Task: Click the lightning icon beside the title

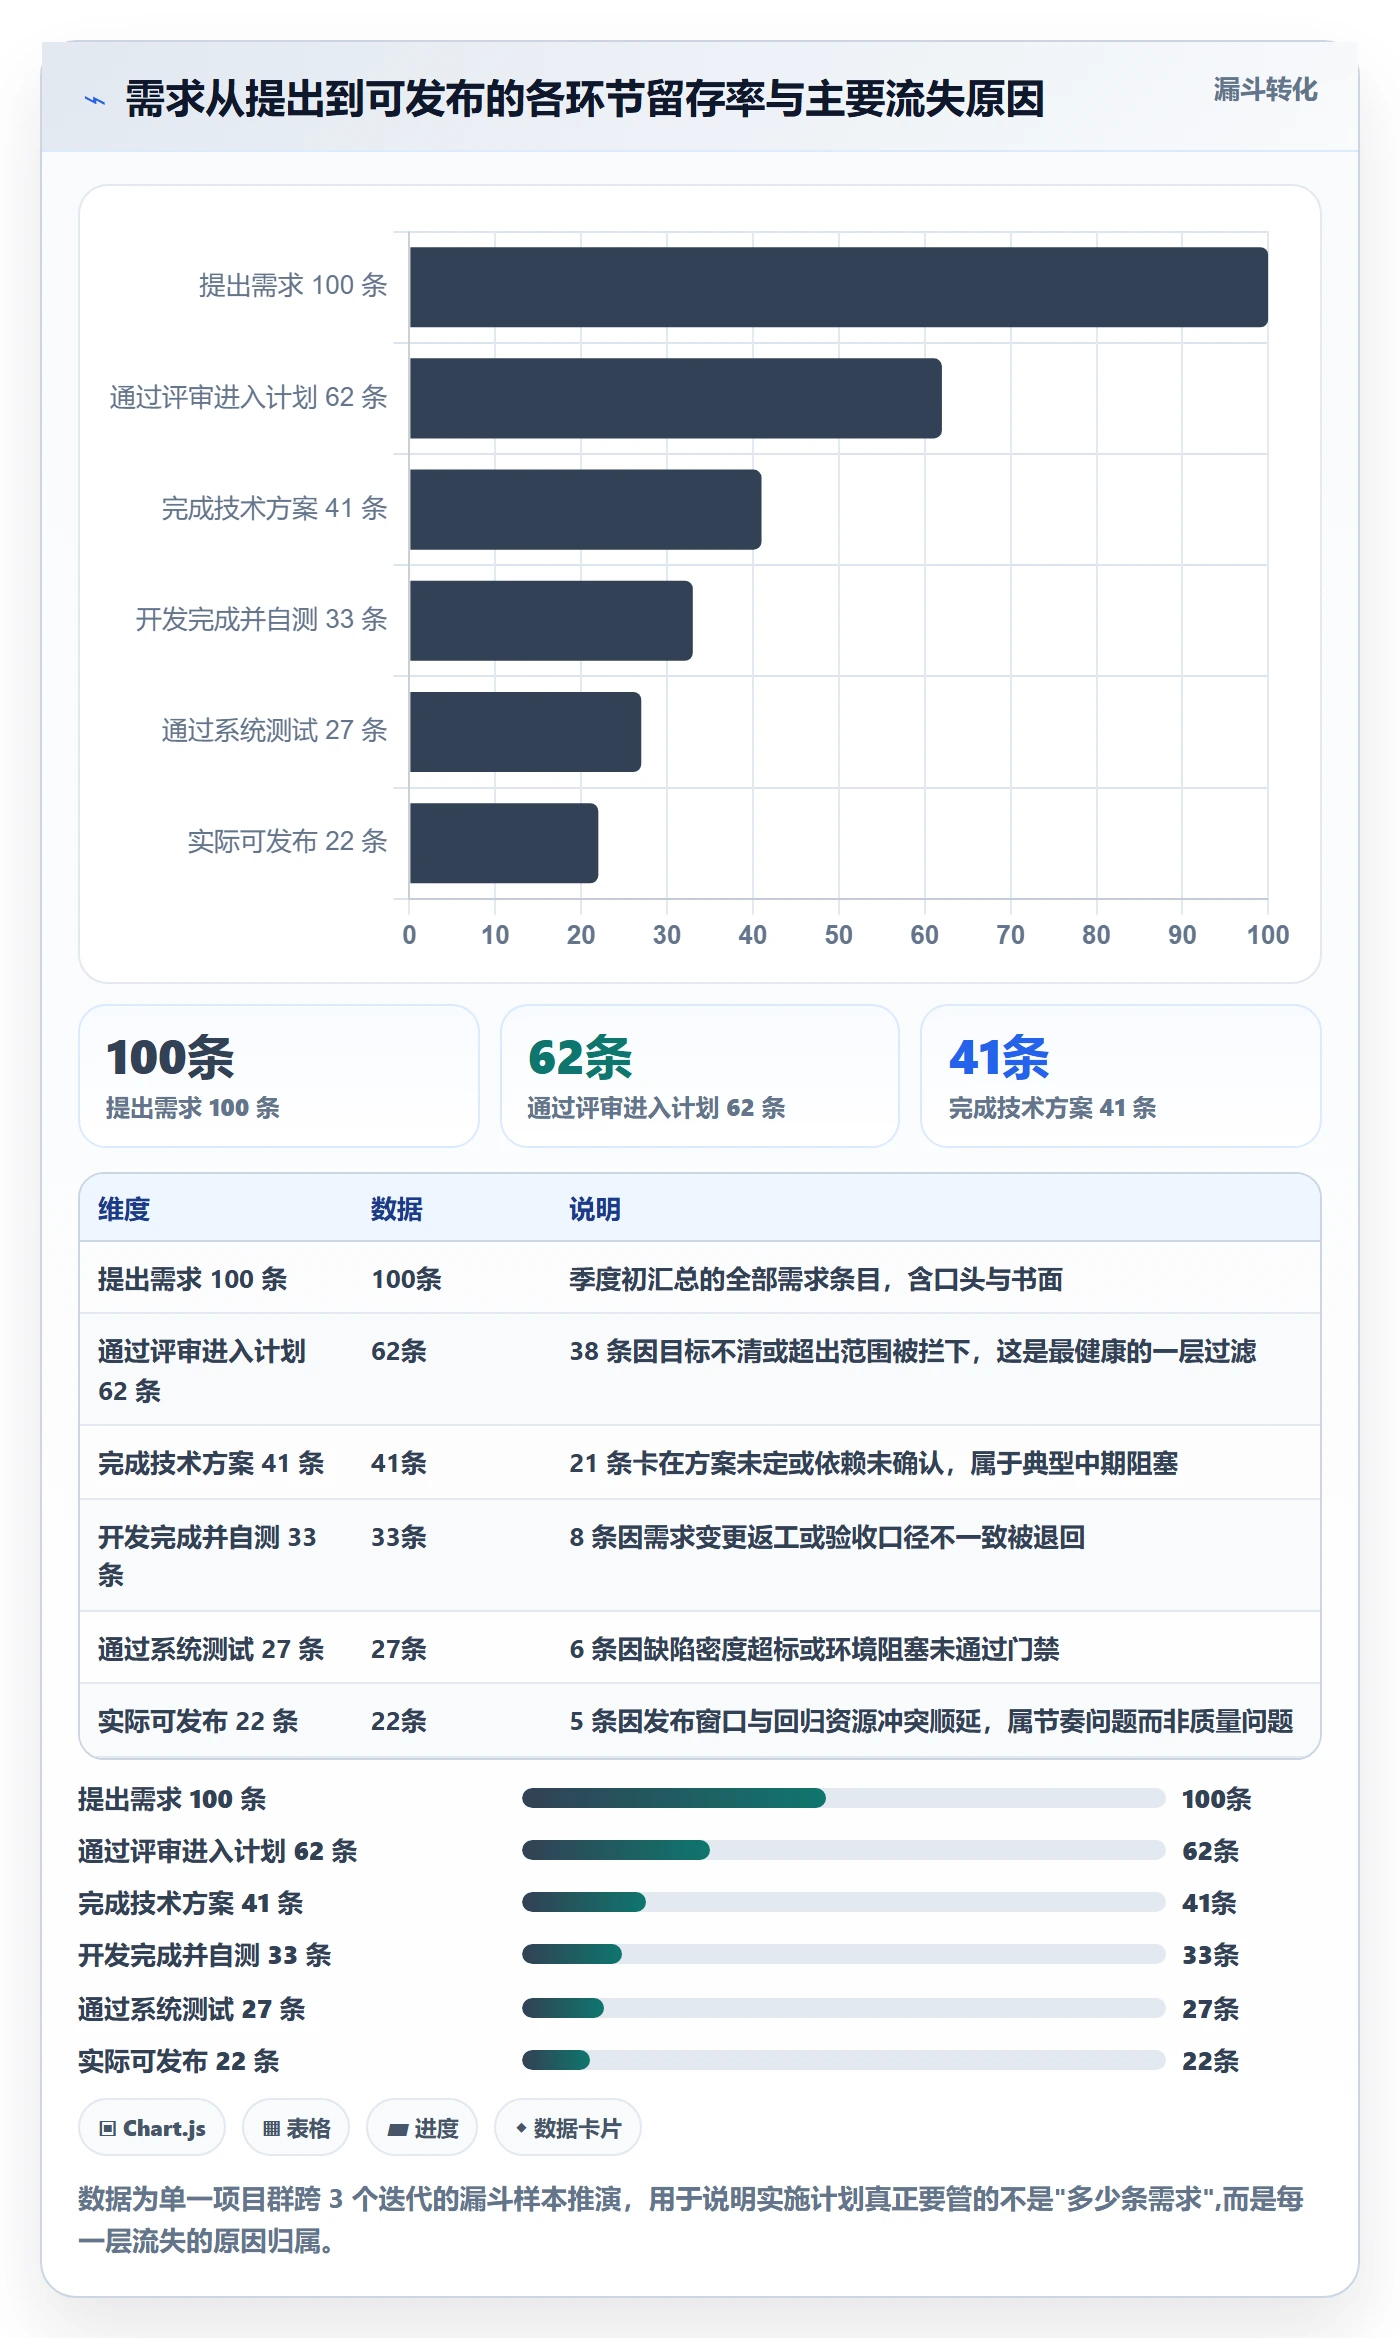Action: (x=94, y=100)
